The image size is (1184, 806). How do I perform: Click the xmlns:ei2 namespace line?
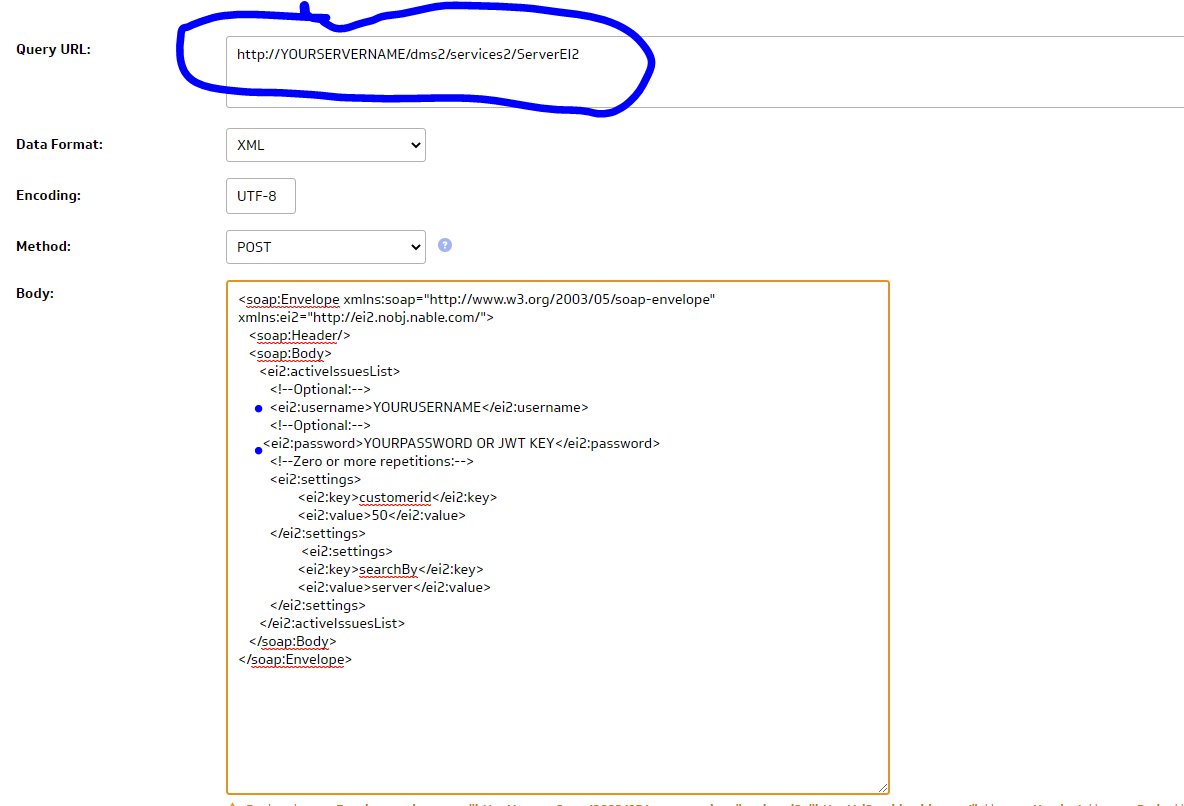click(366, 318)
